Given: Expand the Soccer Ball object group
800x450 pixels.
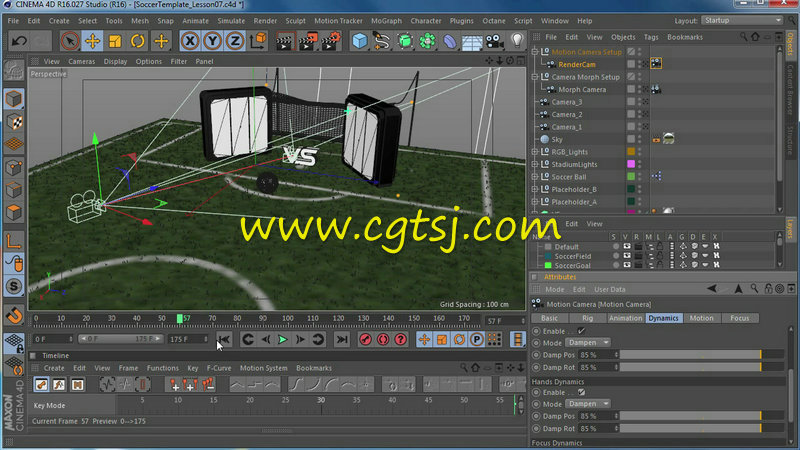Looking at the screenshot, I should point(535,177).
